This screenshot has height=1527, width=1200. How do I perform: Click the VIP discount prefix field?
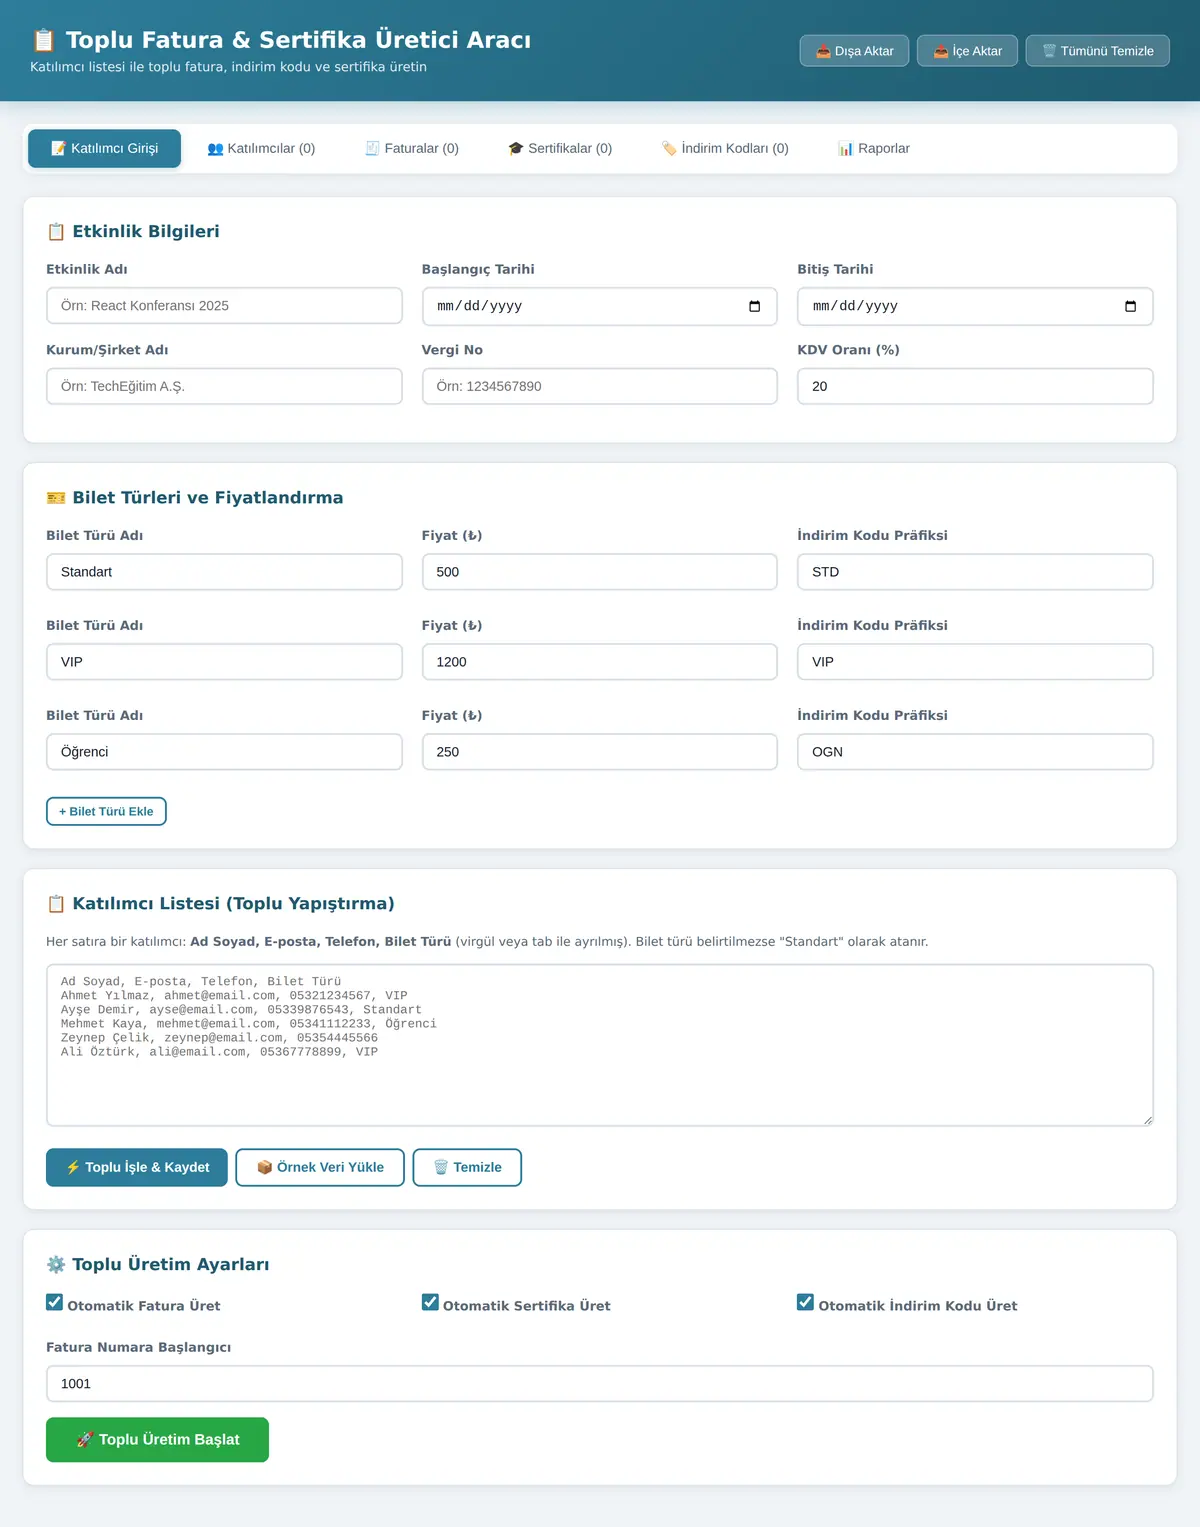975,662
